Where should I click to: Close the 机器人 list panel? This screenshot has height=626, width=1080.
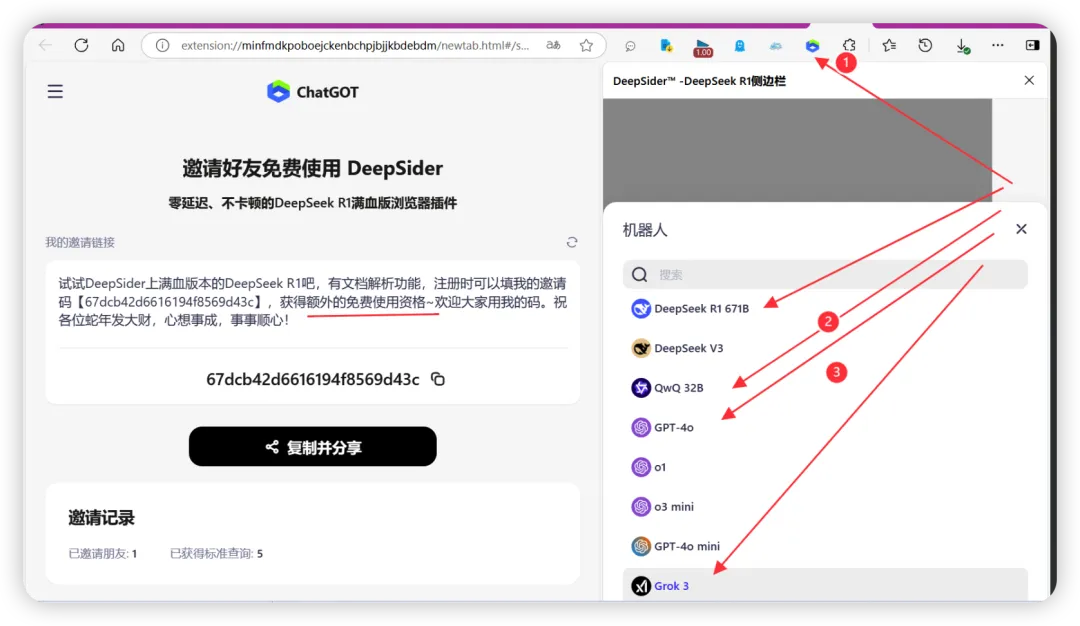[1021, 229]
